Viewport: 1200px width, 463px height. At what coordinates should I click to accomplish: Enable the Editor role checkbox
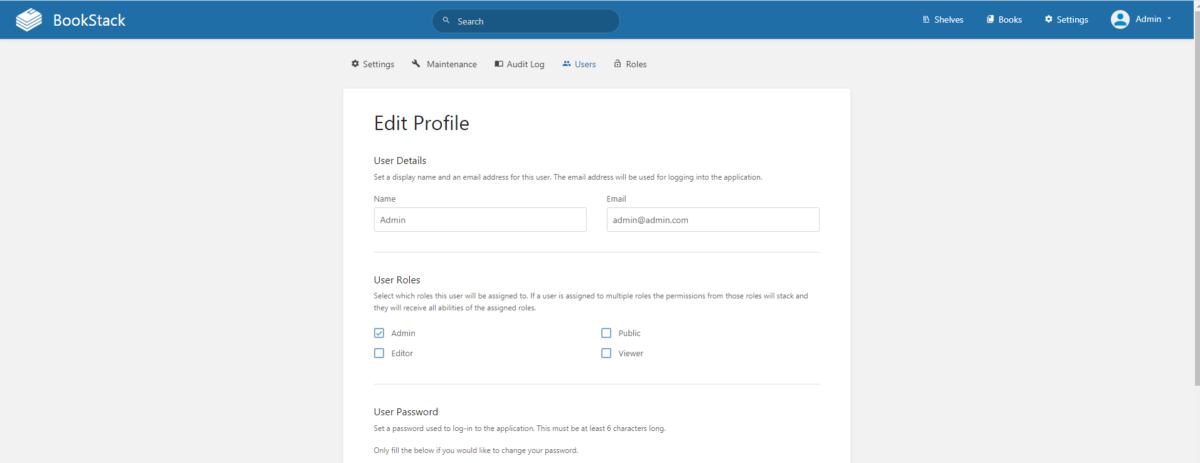tap(379, 353)
